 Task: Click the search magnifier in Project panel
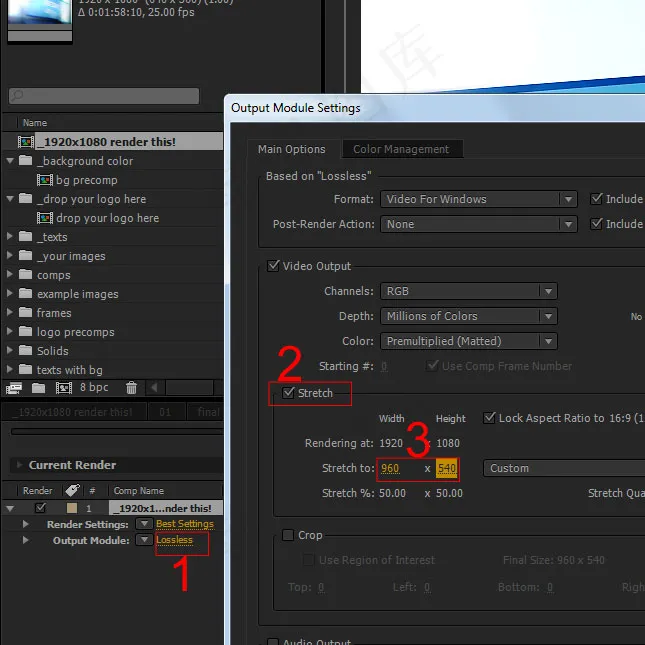click(x=17, y=97)
